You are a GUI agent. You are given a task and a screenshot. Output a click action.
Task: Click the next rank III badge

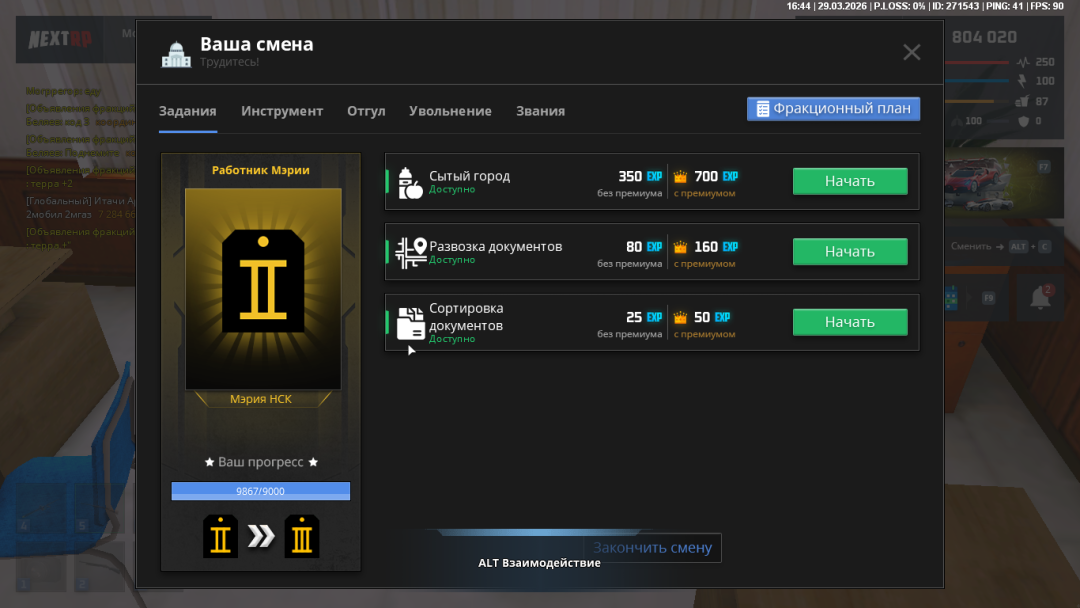[x=302, y=537]
